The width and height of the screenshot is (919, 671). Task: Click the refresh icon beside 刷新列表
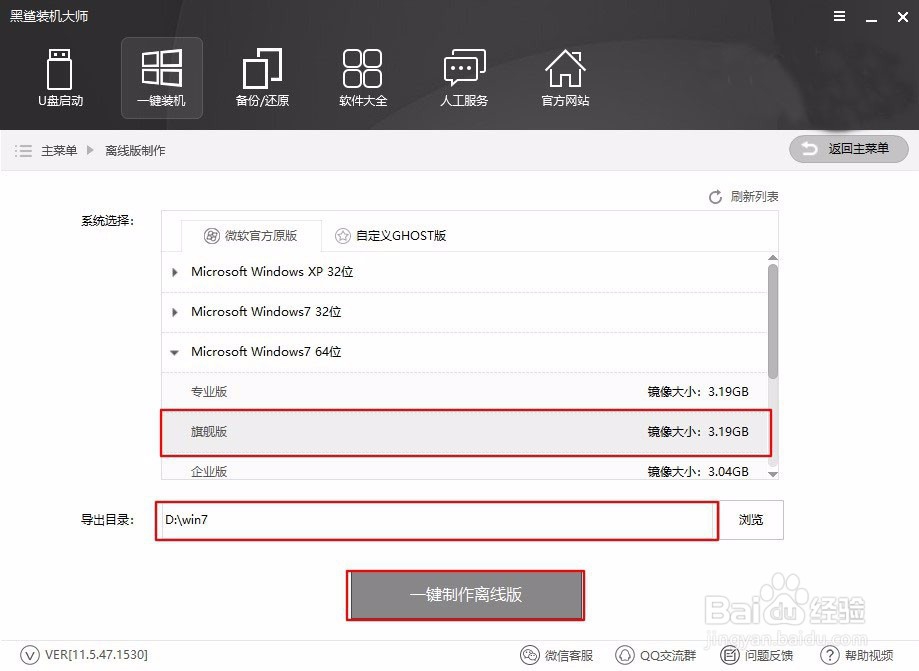(715, 197)
